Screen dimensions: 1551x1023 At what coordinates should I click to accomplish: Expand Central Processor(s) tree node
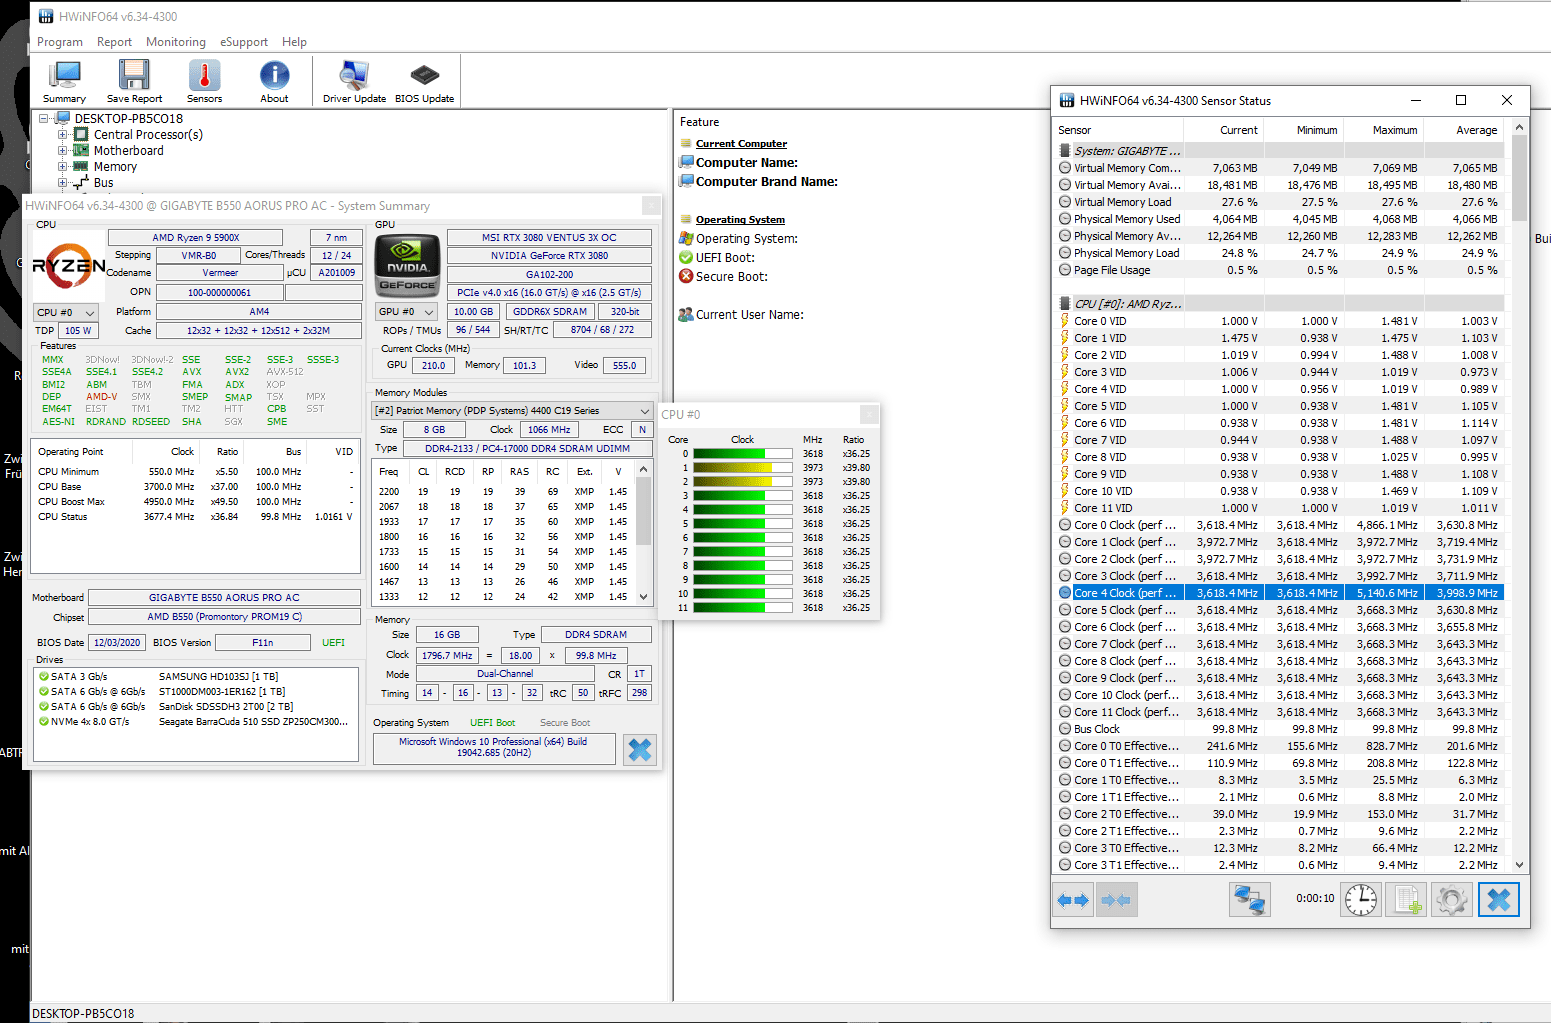pyautogui.click(x=62, y=134)
